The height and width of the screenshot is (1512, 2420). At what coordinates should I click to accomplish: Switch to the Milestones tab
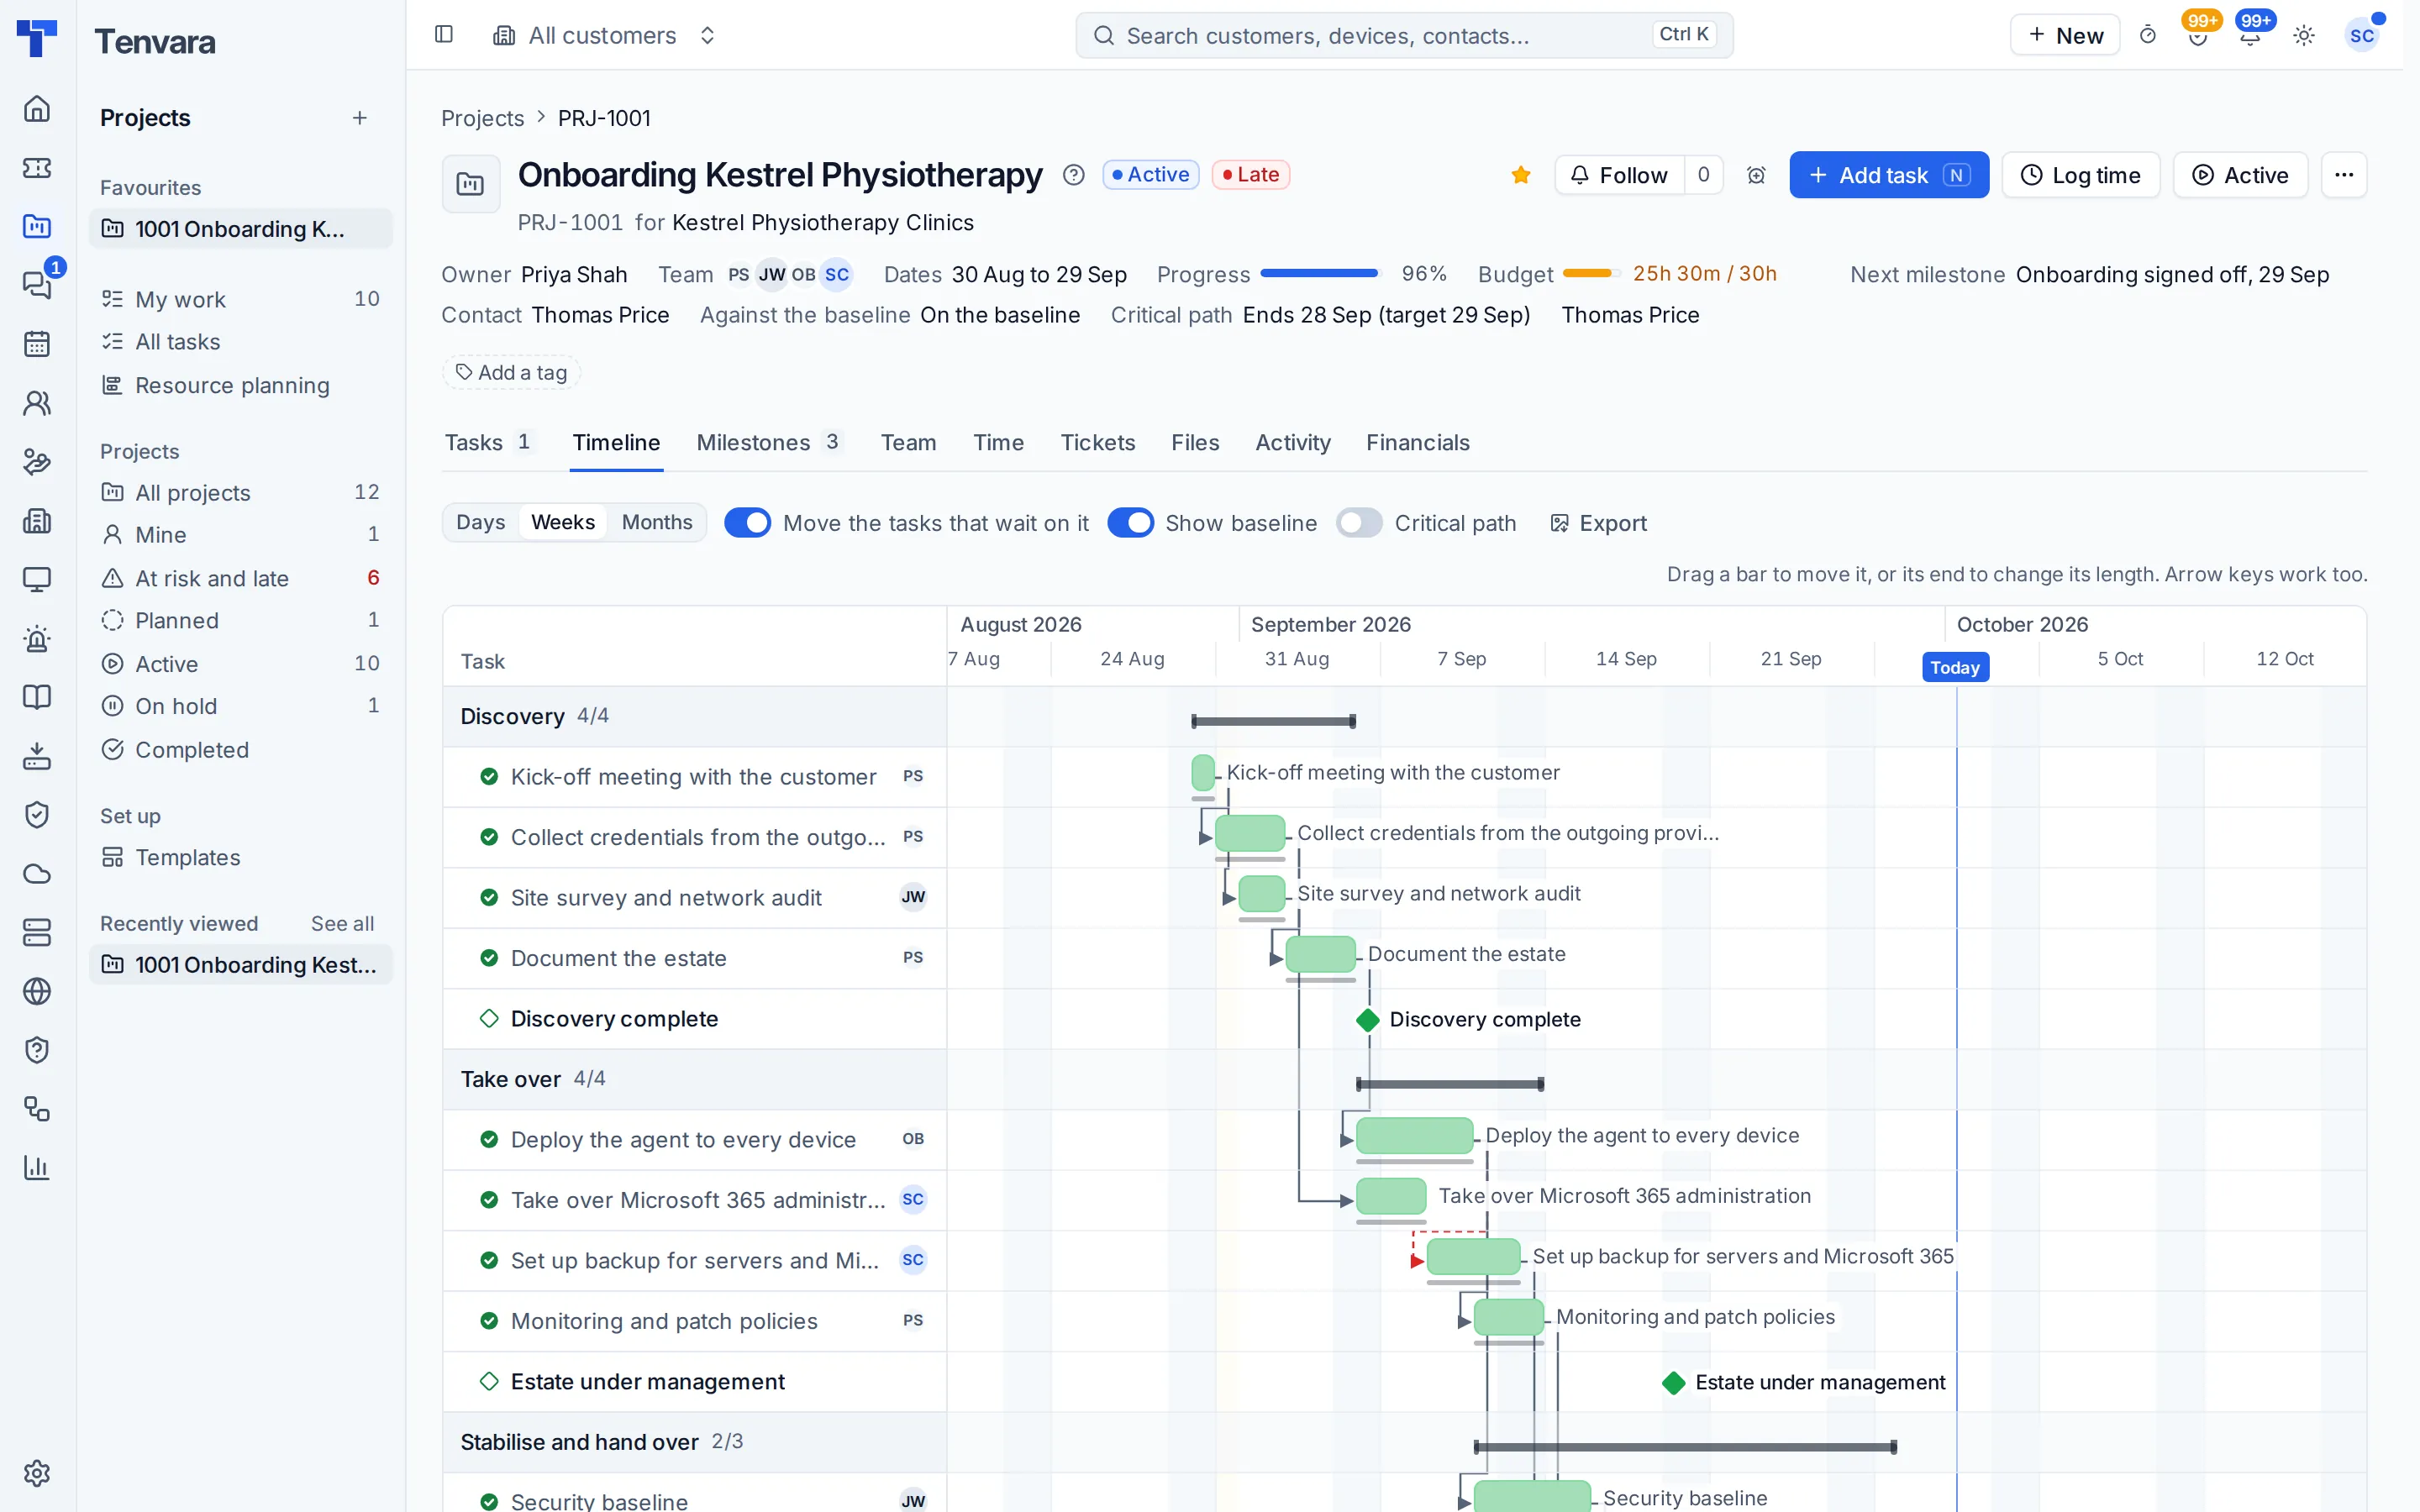tap(769, 442)
